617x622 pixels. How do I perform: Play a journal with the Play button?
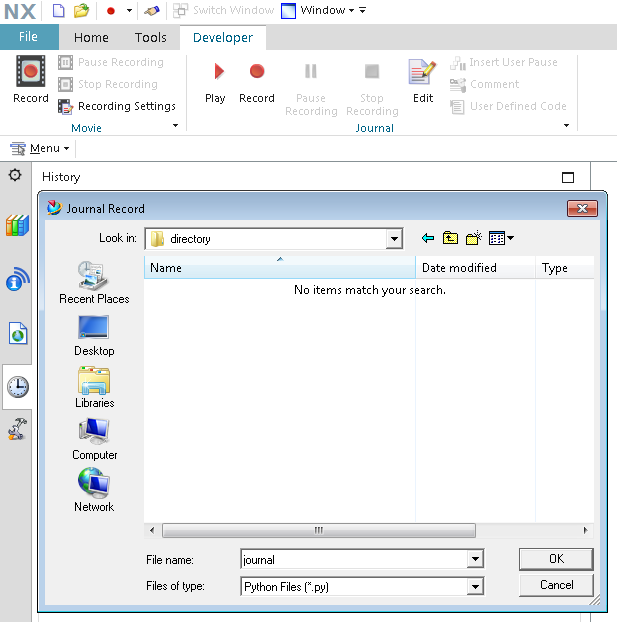click(215, 83)
